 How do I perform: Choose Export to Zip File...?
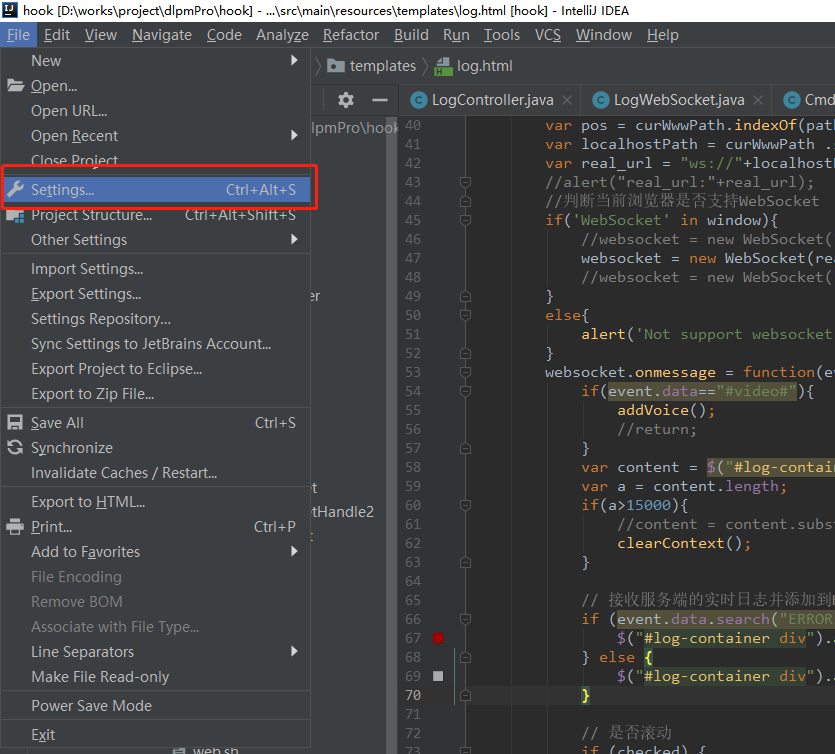155,394
